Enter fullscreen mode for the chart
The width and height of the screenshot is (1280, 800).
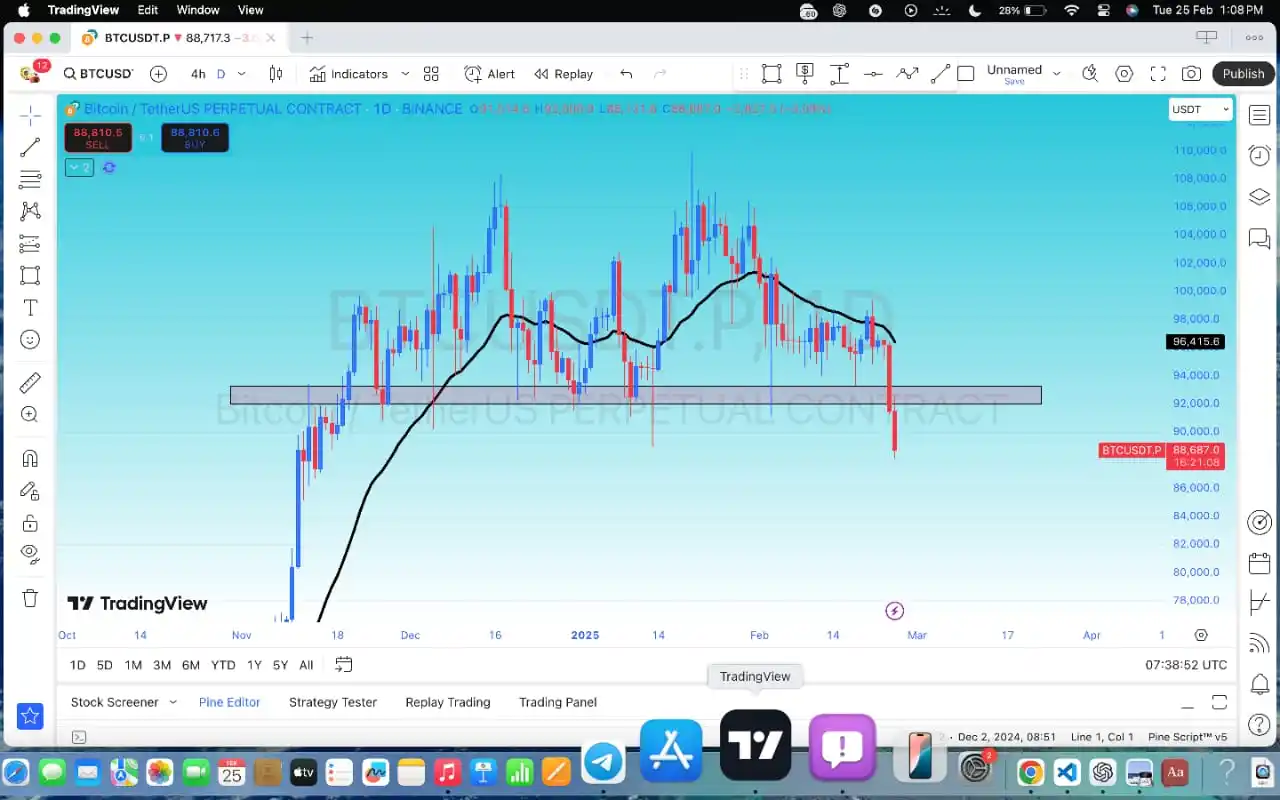pos(1158,74)
